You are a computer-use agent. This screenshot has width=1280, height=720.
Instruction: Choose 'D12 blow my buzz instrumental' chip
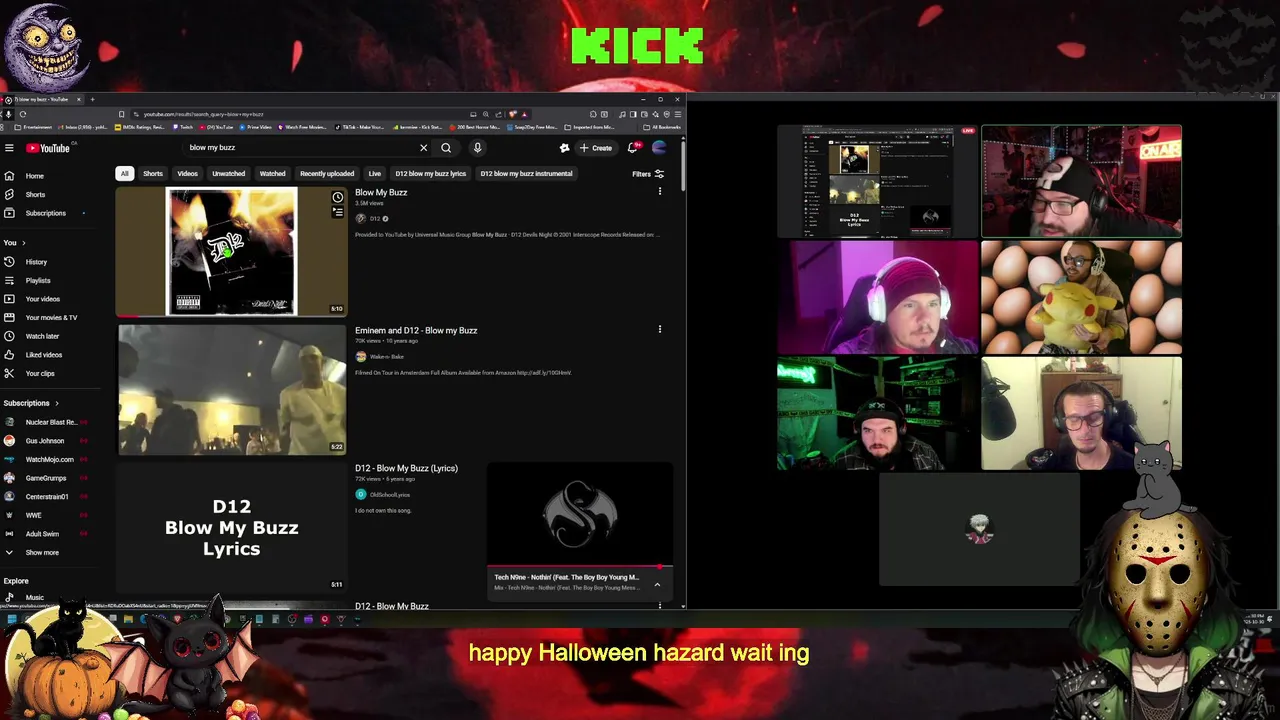click(x=526, y=173)
